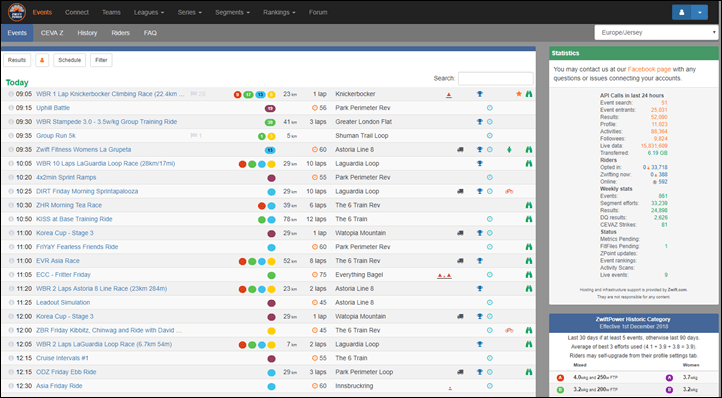Viewport: 722px width, 398px height.
Task: Click the red category dot on the EVR Asia Race row
Action: point(243,261)
